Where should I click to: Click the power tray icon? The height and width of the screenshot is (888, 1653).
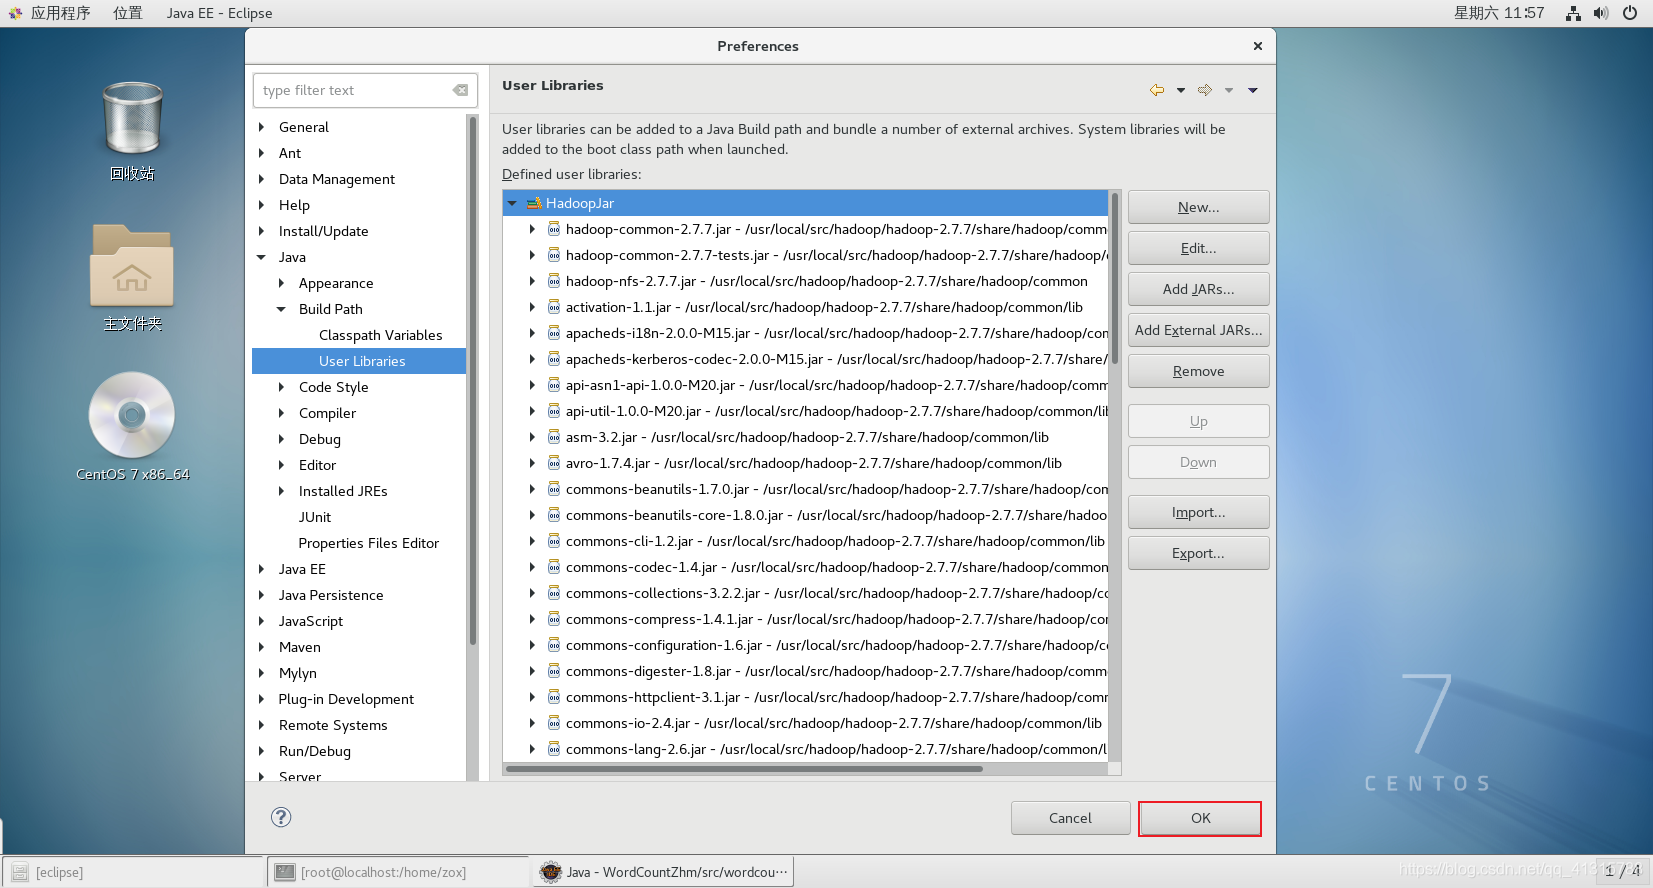tap(1630, 13)
